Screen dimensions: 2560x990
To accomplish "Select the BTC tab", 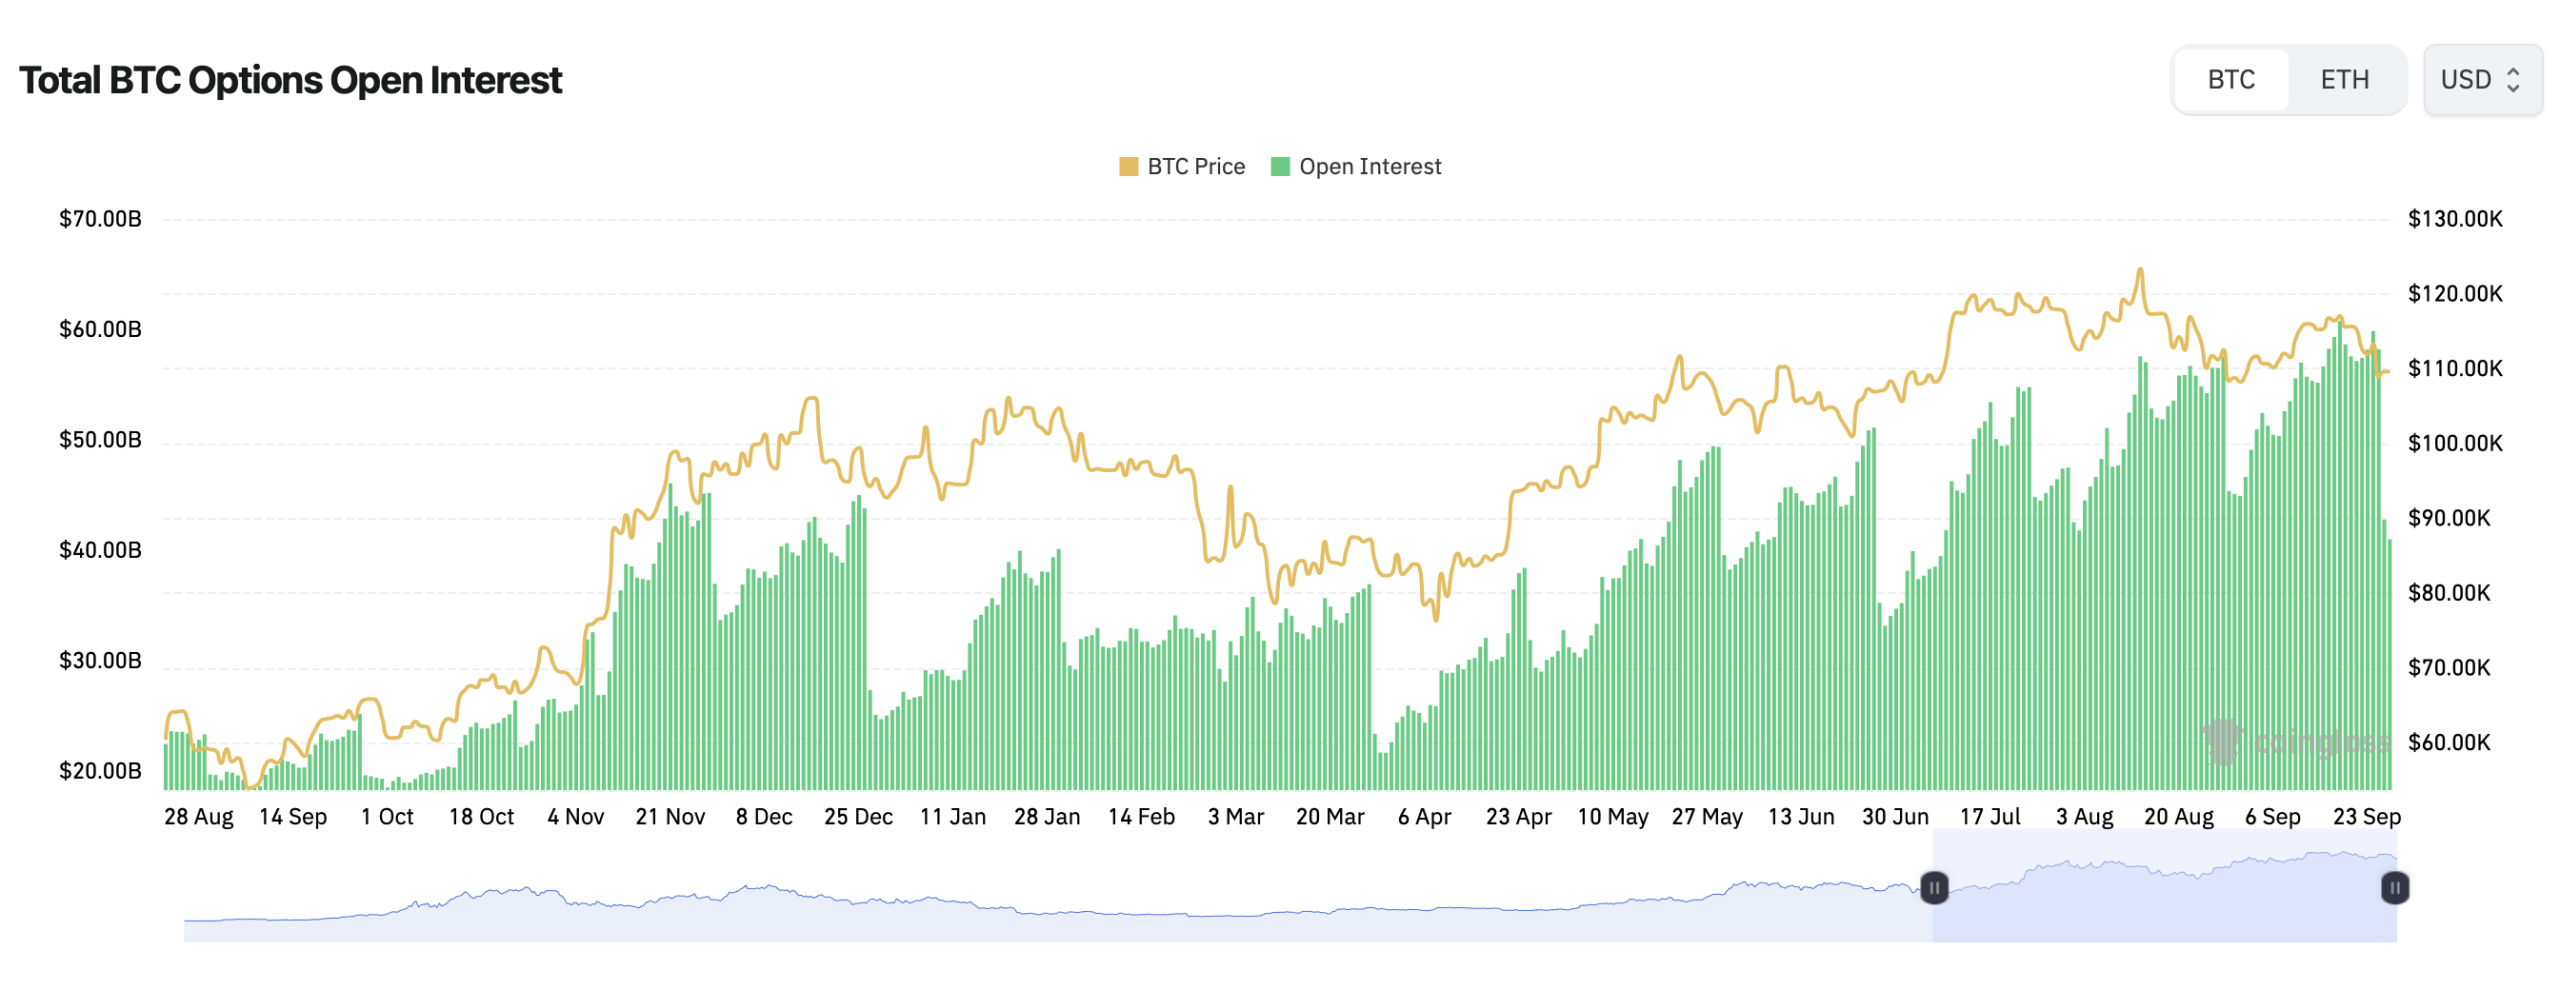I will click(x=2230, y=79).
